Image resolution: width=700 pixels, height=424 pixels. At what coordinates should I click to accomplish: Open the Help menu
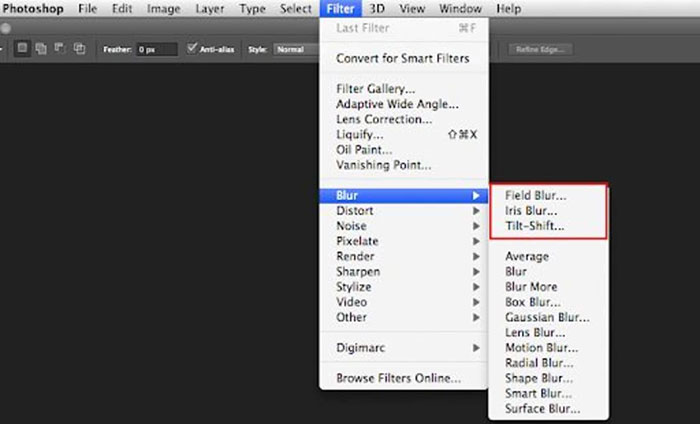(x=508, y=8)
